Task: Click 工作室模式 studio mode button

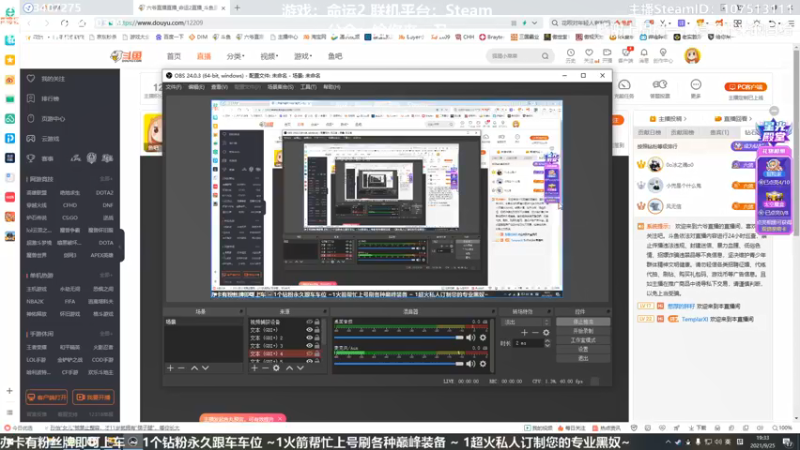Action: (583, 340)
